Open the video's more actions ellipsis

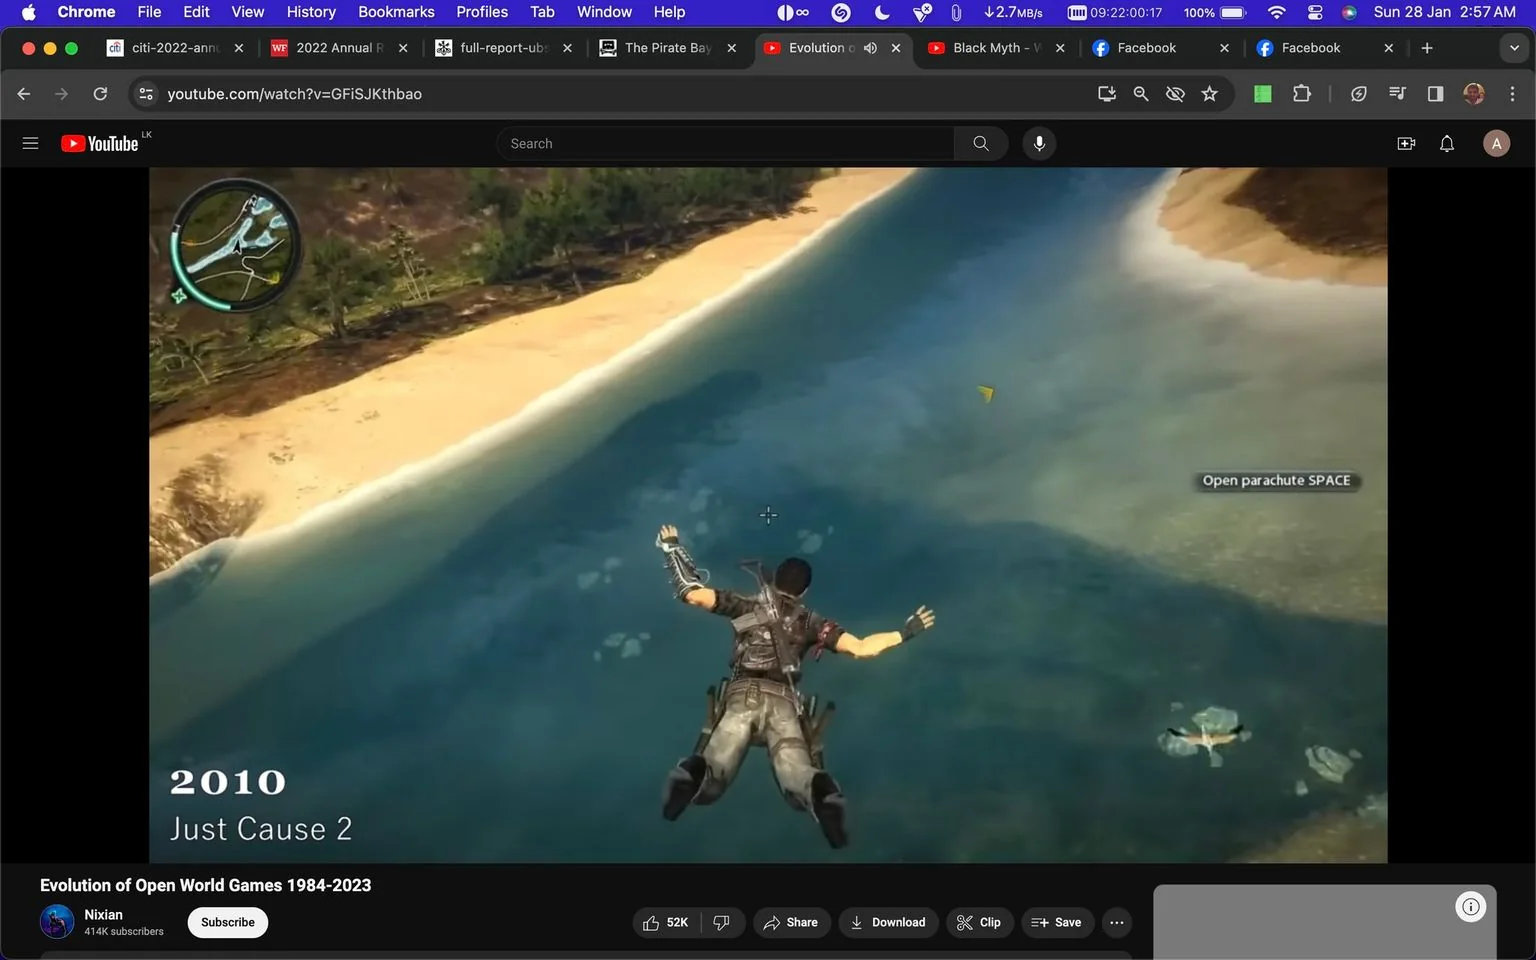(x=1117, y=922)
